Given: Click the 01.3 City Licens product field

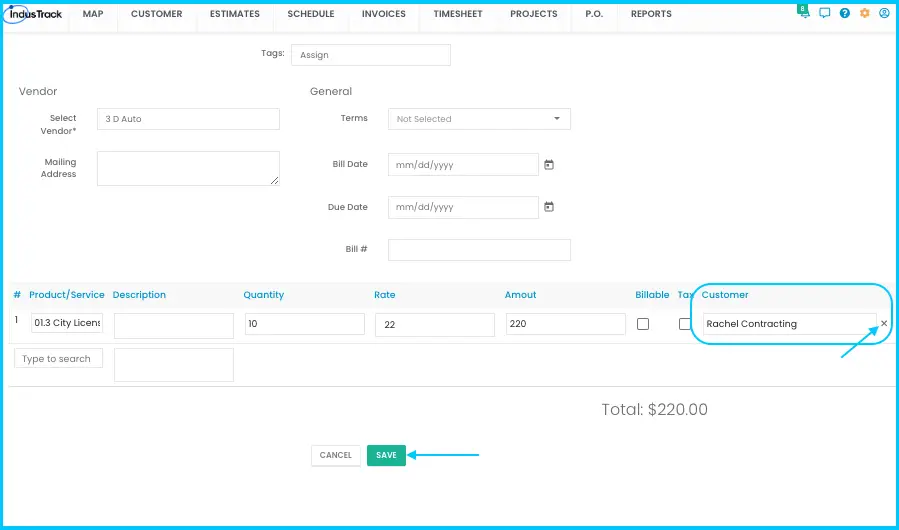Looking at the screenshot, I should point(67,323).
